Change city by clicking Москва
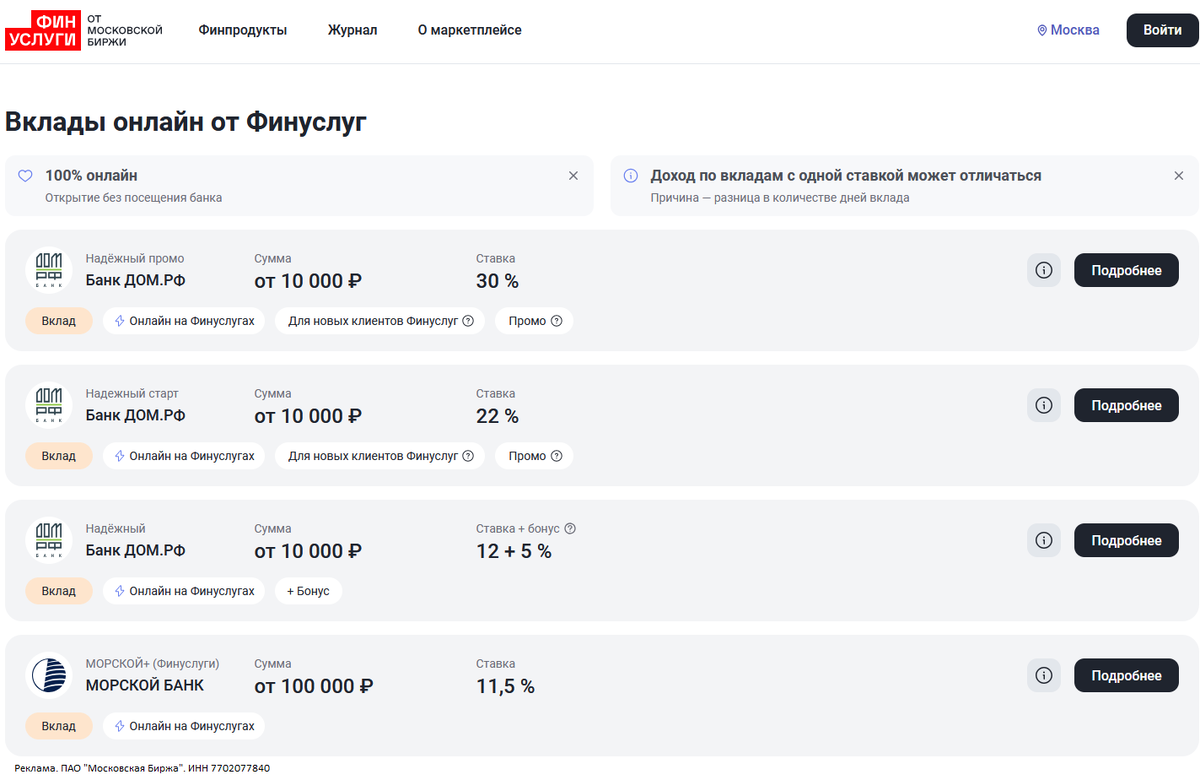1200x780 pixels. point(1075,30)
